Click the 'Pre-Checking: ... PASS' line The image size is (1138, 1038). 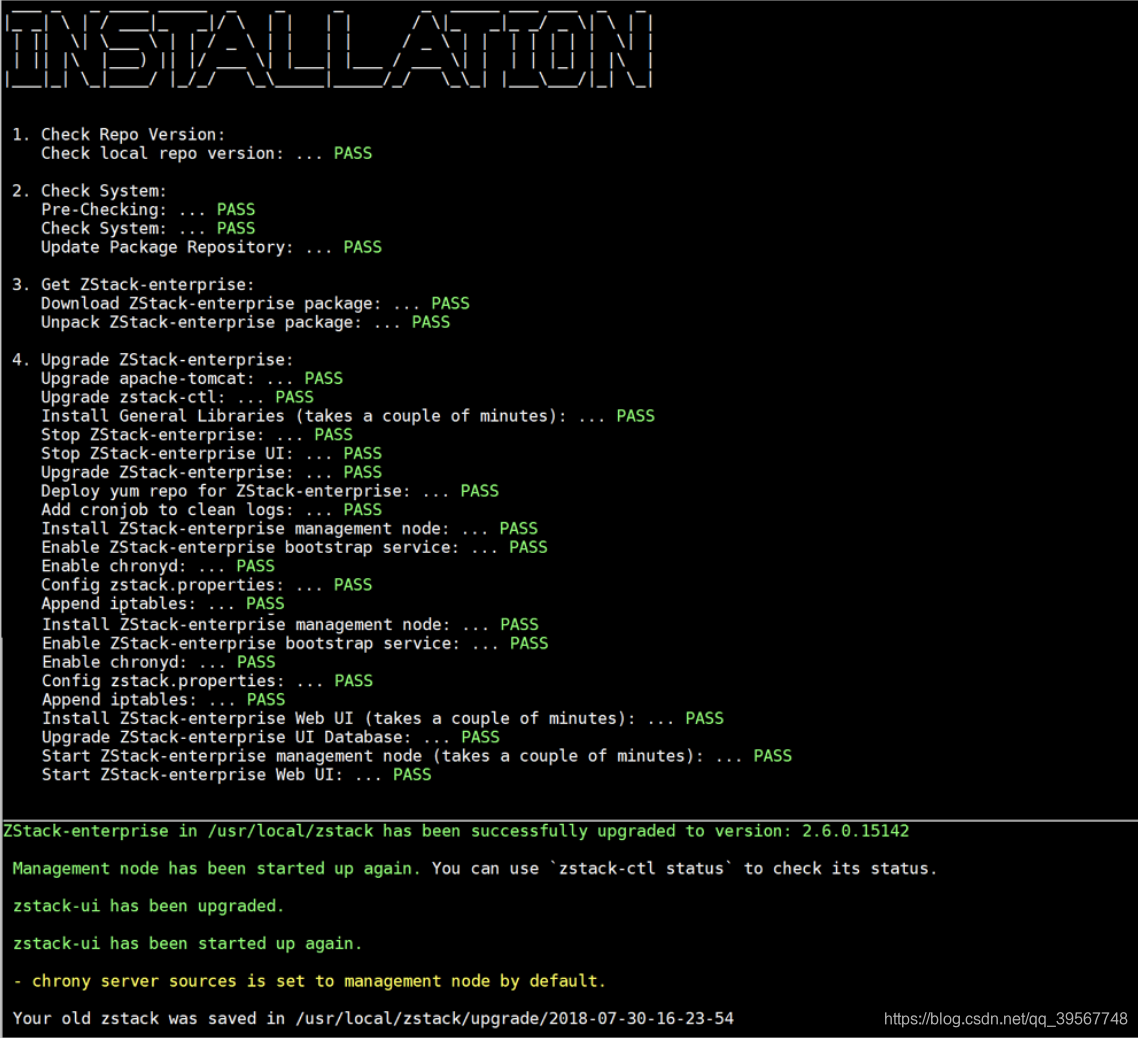(148, 210)
